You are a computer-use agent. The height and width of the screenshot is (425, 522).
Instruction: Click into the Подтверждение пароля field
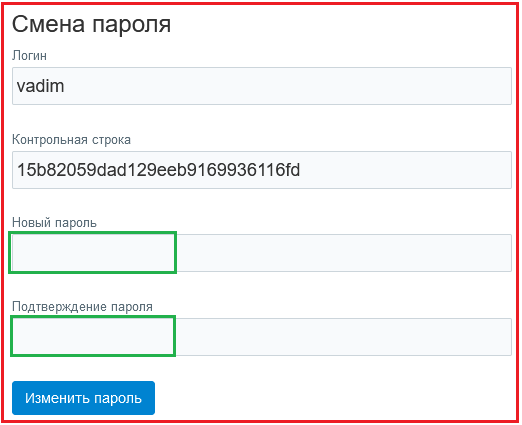pos(262,337)
